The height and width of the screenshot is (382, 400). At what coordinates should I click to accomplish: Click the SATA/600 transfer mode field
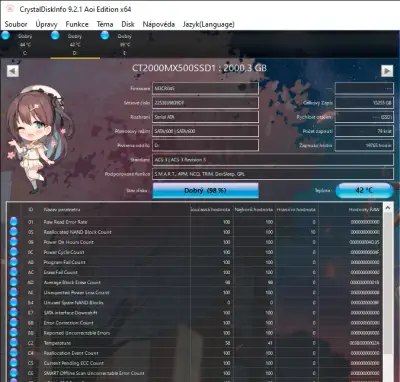(x=205, y=131)
